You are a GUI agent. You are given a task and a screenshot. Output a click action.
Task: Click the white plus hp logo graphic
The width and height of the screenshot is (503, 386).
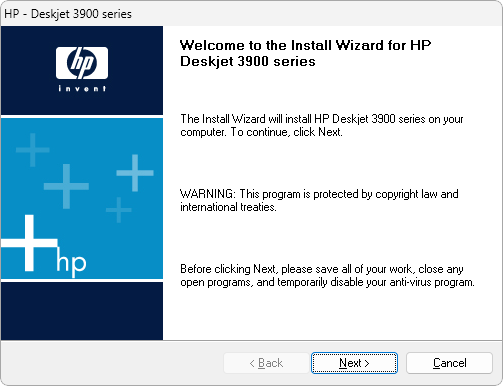pyautogui.click(x=44, y=246)
